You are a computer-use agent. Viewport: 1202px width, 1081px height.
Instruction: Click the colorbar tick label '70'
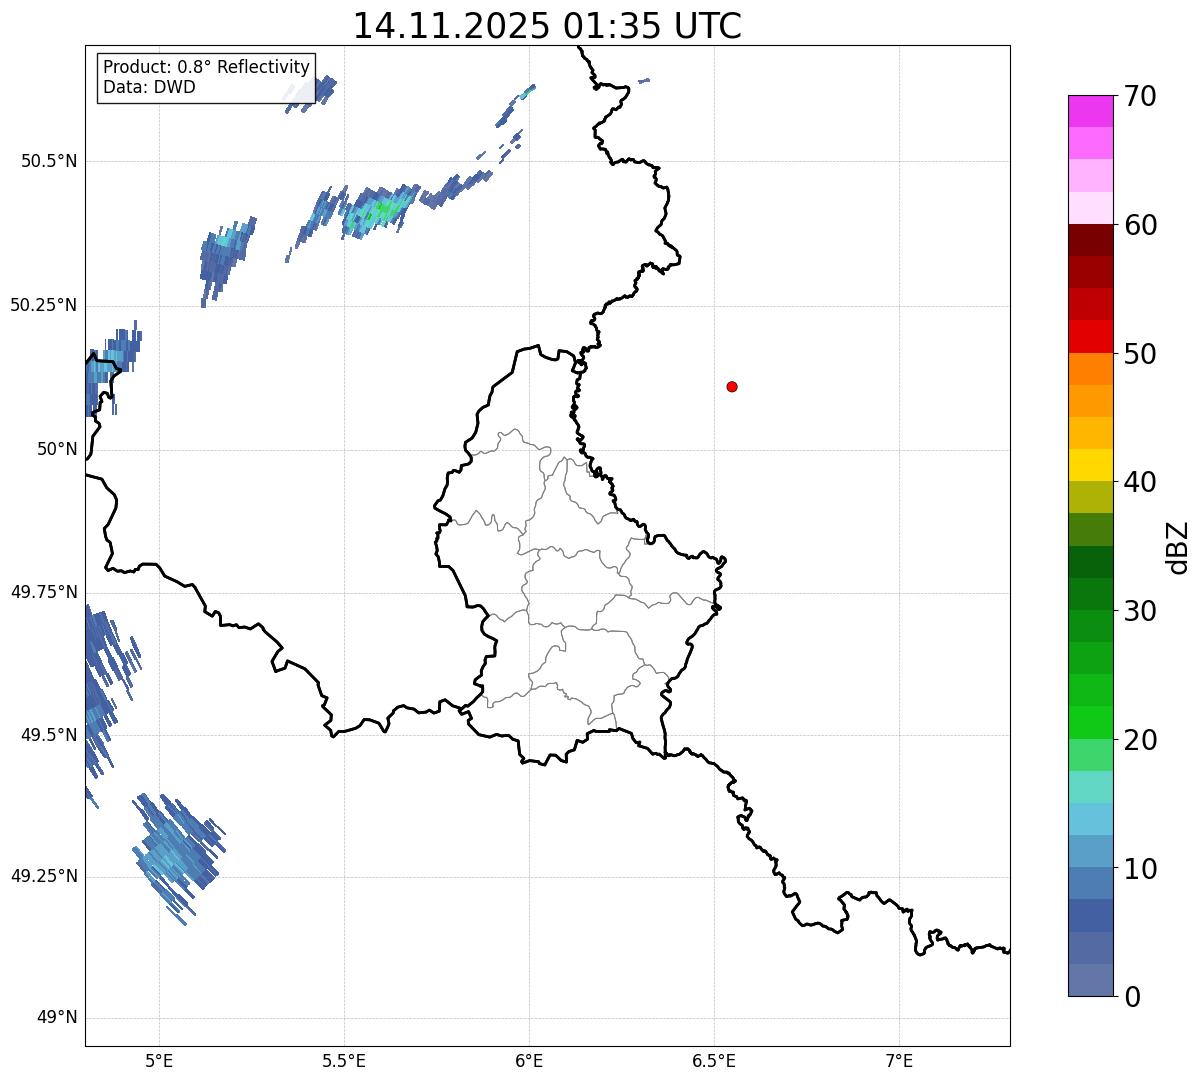click(1140, 96)
